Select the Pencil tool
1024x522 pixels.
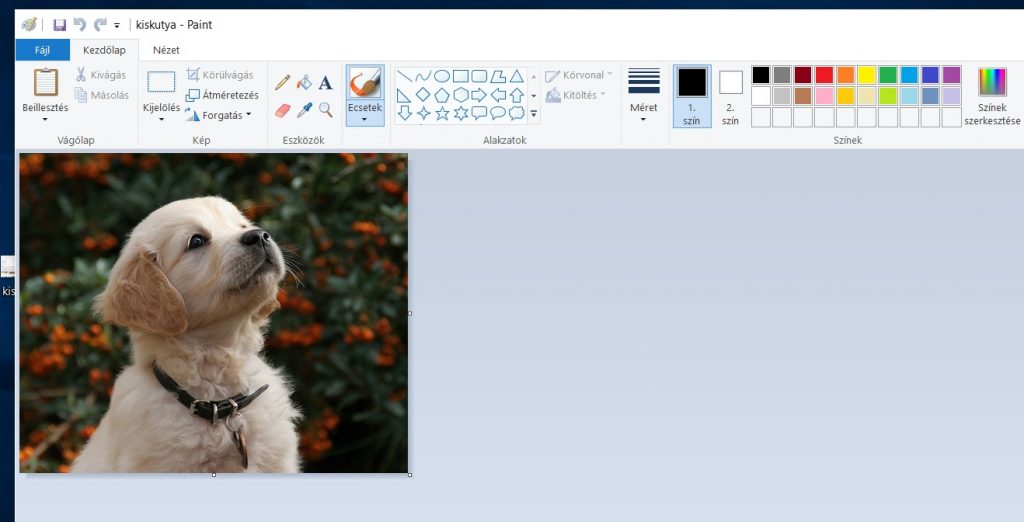(x=283, y=82)
